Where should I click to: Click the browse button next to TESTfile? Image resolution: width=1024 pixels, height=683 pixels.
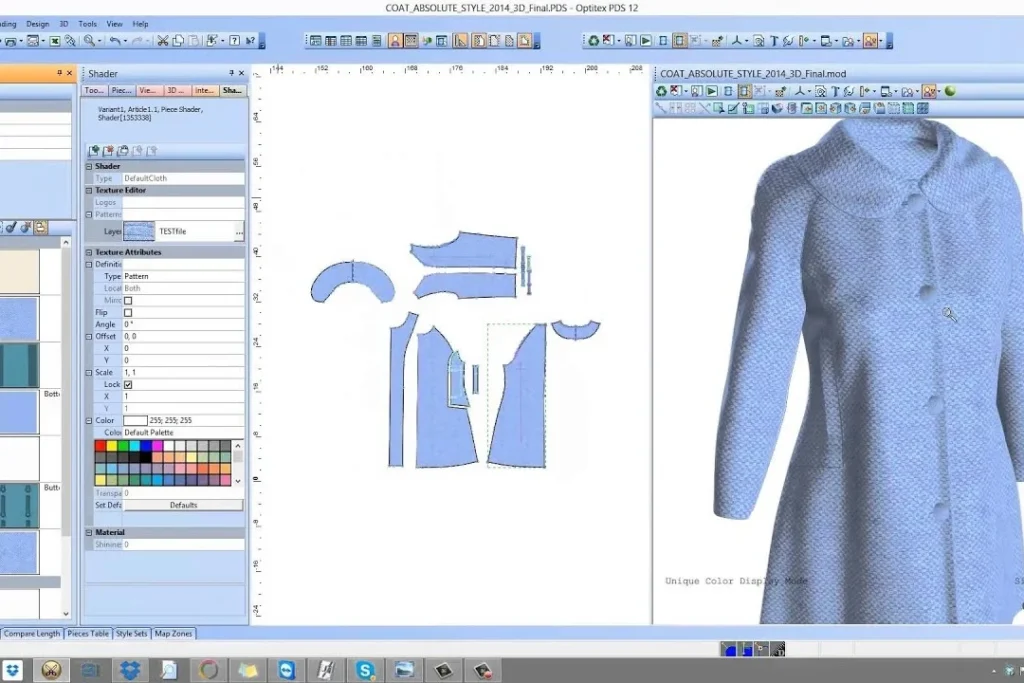(238, 231)
